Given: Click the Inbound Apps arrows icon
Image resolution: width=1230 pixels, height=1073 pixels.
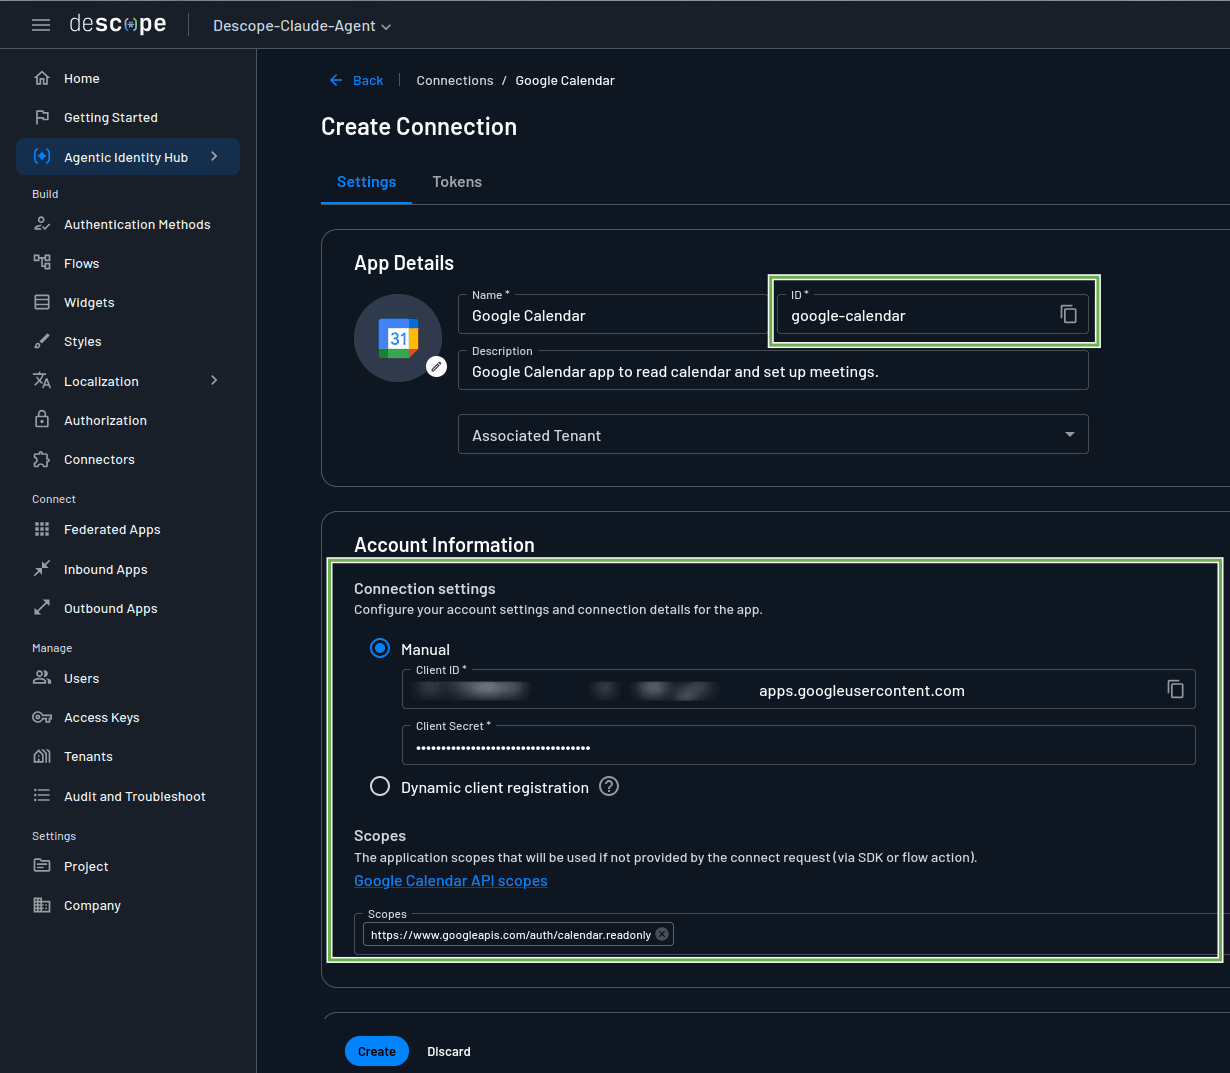Looking at the screenshot, I should tap(42, 569).
